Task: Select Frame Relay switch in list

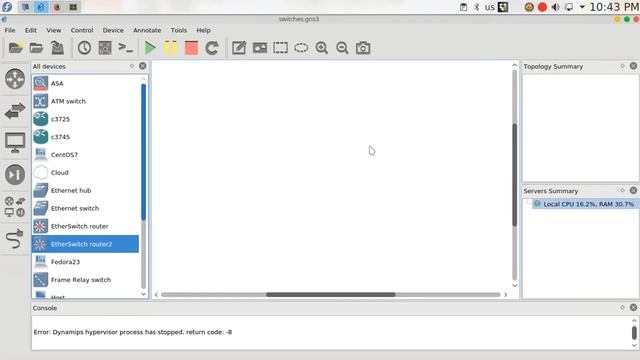Action: coord(85,280)
